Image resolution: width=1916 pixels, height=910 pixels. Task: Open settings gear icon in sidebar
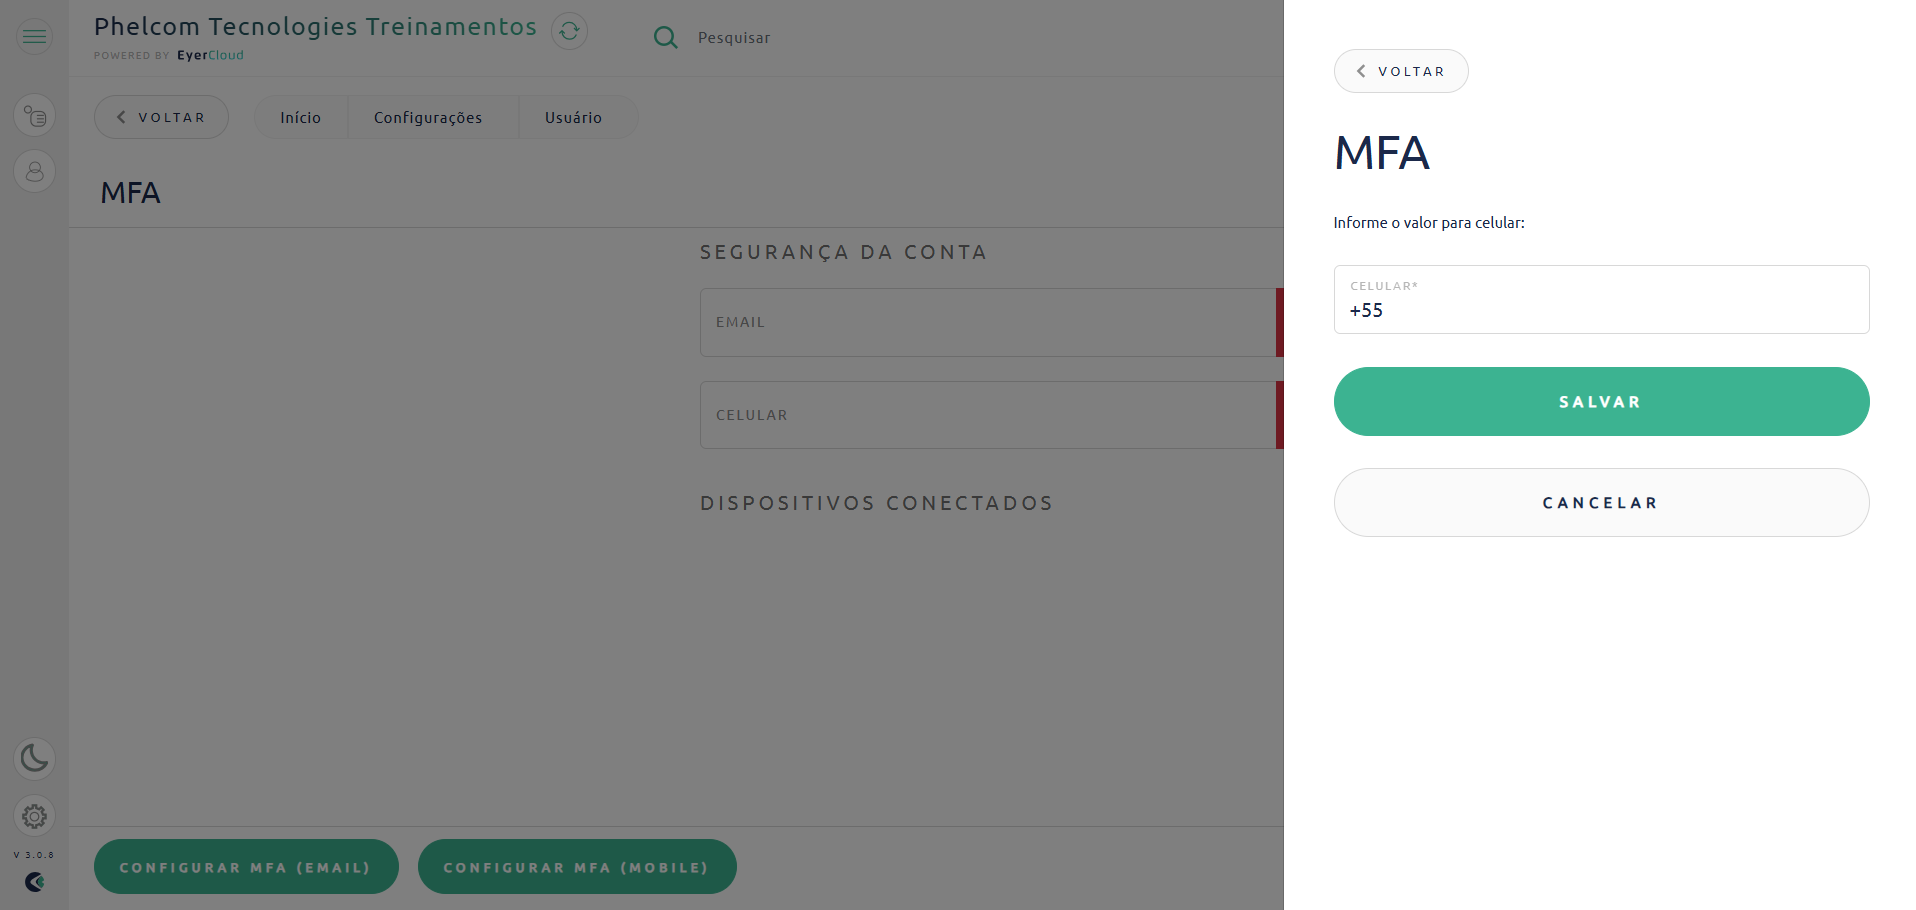tap(34, 816)
